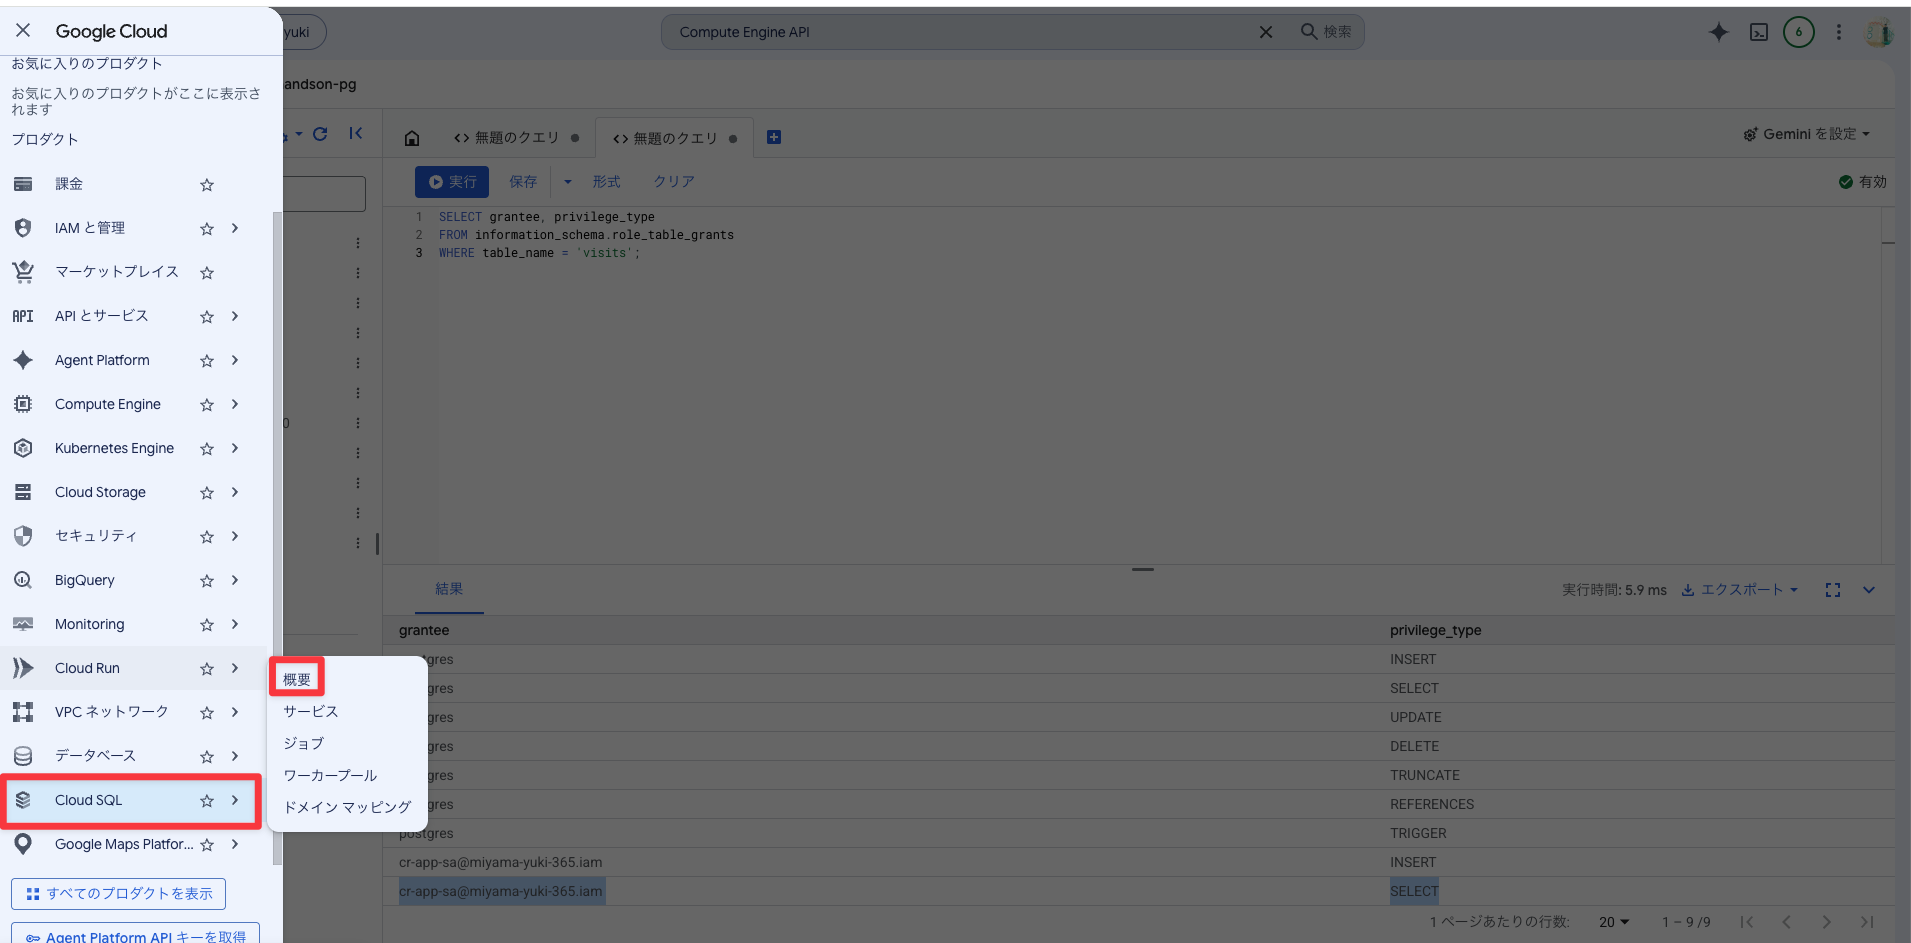Add a new query tab with plus icon

pos(774,137)
